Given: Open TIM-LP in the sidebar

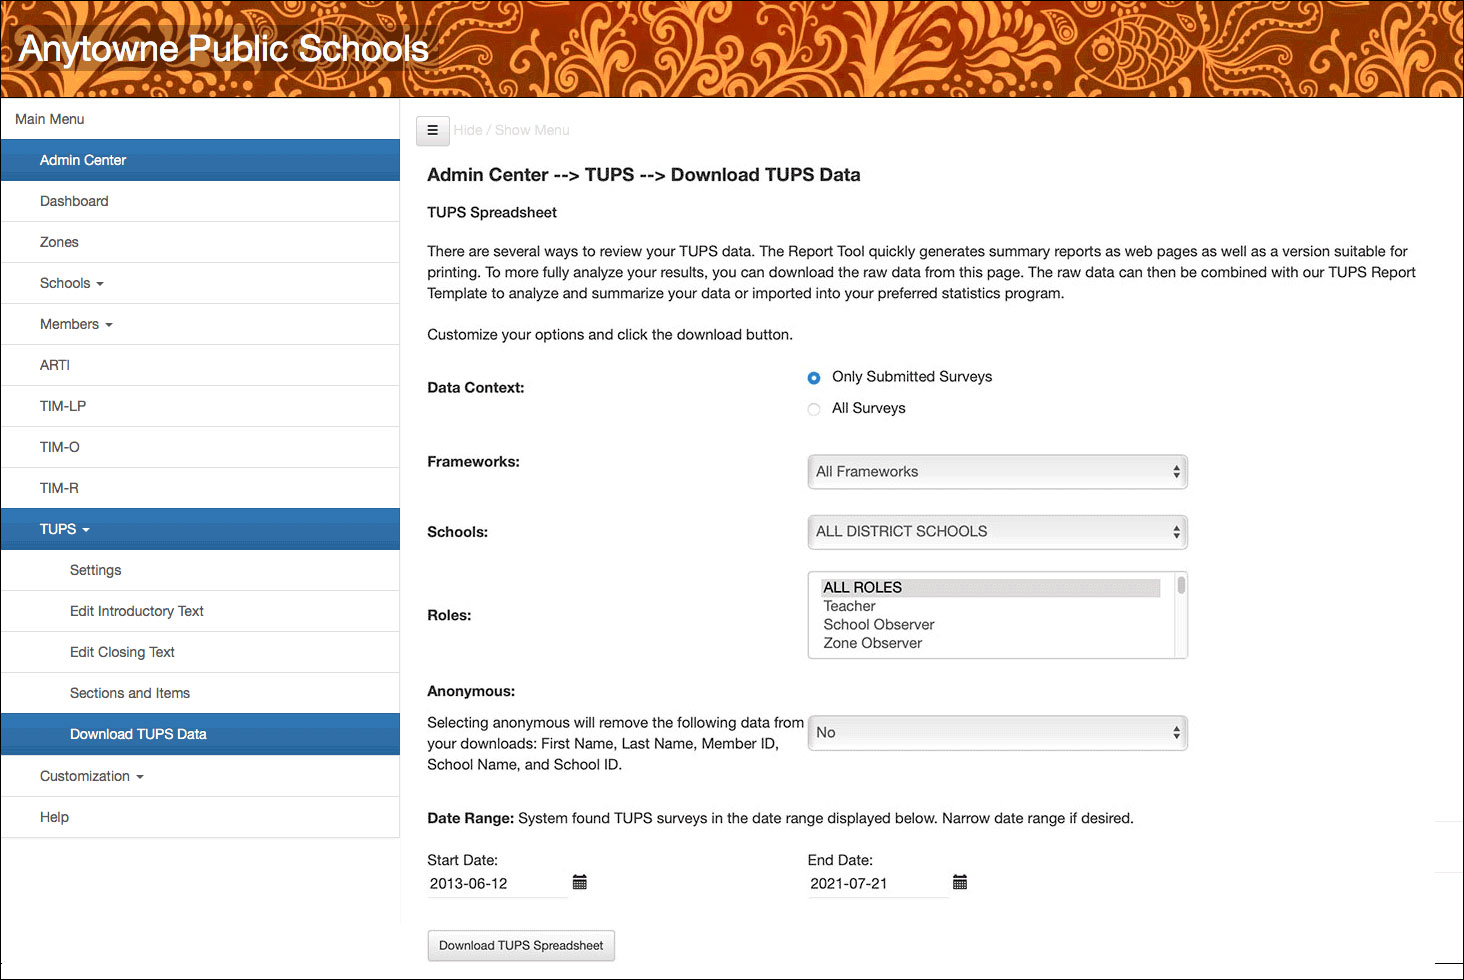Looking at the screenshot, I should pos(200,406).
